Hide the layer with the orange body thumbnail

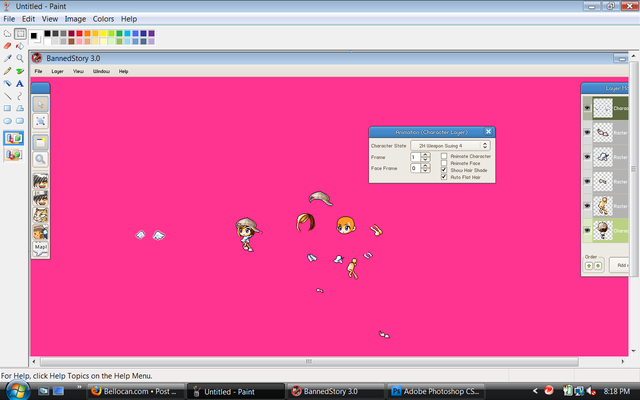(x=587, y=206)
